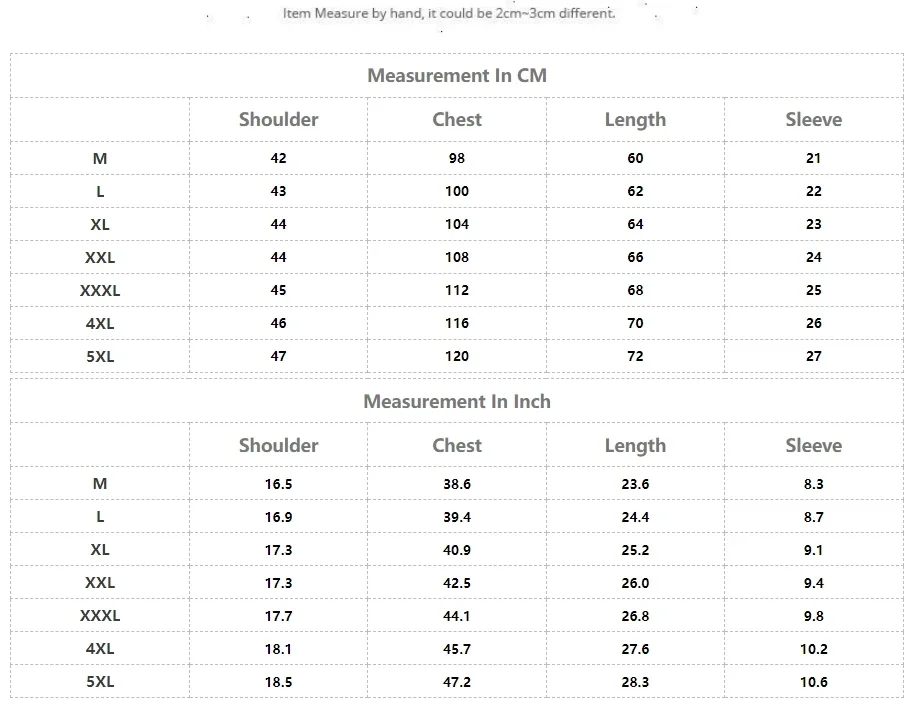Image resolution: width=915 pixels, height=707 pixels.
Task: Select the Chest header in the CM table
Action: tap(457, 119)
